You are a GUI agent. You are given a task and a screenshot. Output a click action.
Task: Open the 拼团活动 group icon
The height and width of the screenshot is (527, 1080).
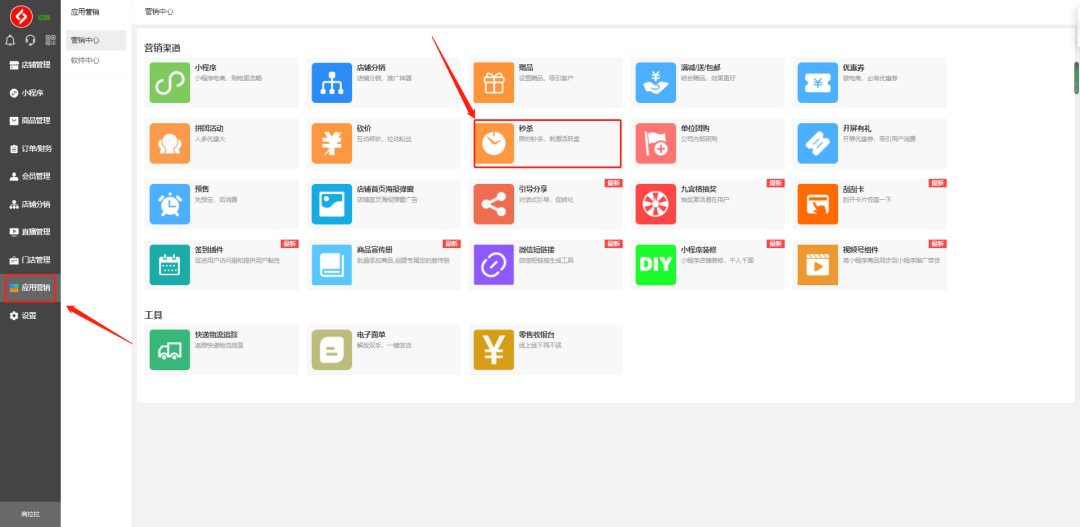tap(169, 143)
